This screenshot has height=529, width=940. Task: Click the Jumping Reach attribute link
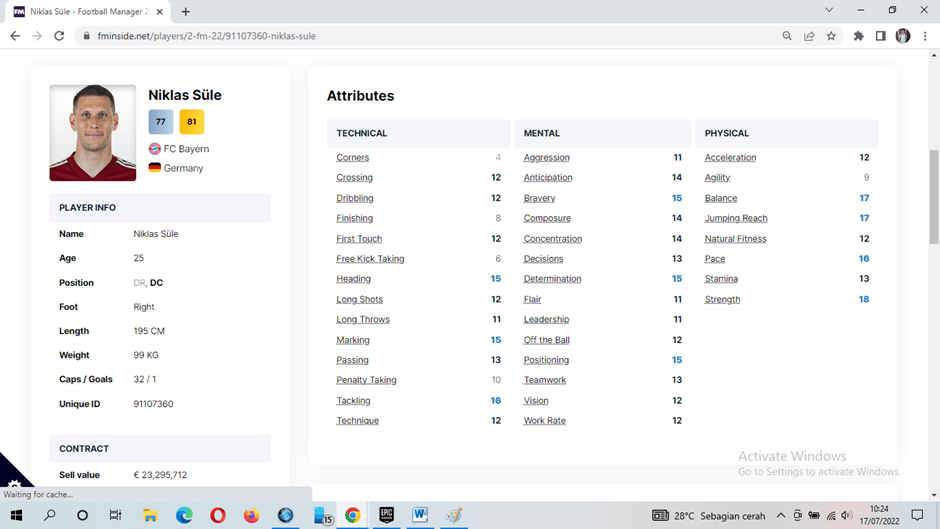coord(736,218)
